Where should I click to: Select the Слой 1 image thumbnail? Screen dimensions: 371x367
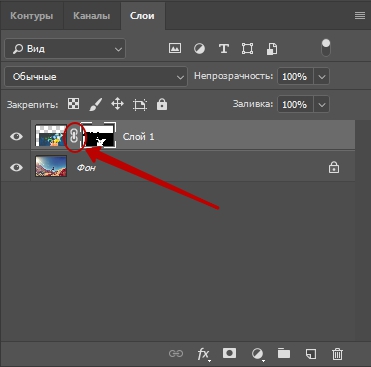click(51, 135)
